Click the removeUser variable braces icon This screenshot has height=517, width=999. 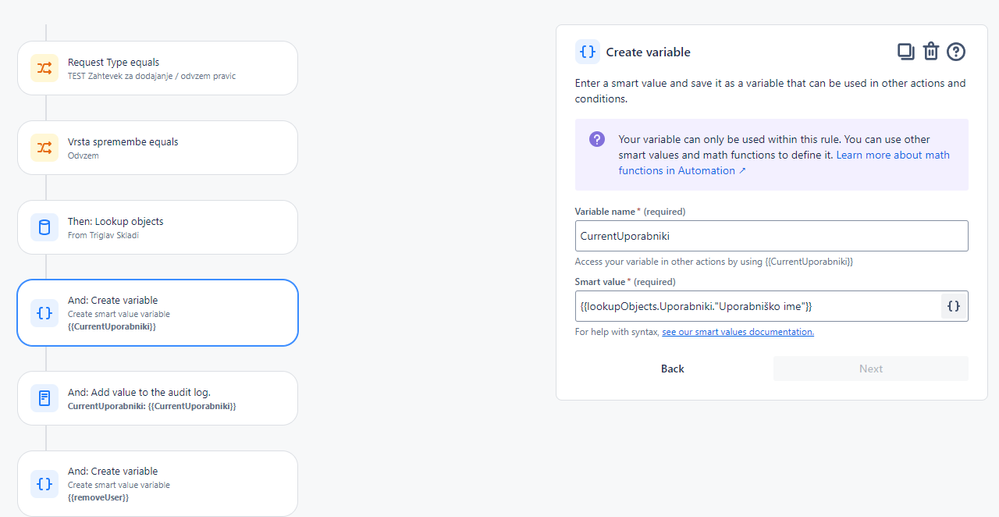pos(44,484)
